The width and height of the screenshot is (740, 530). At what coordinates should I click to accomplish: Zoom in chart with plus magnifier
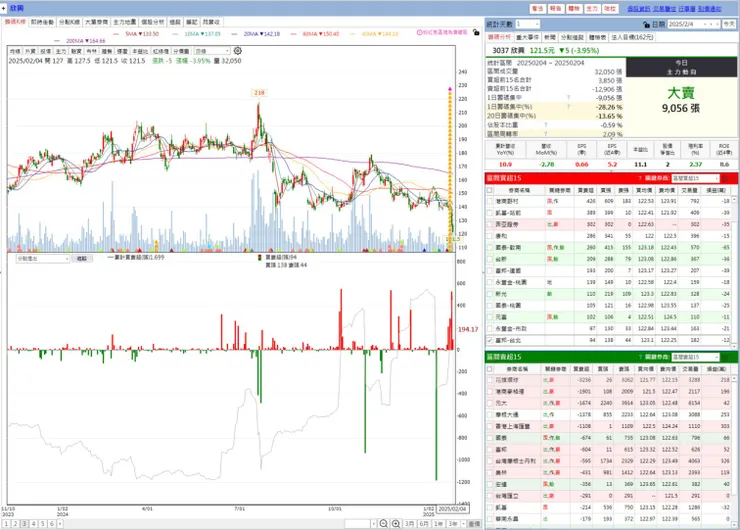pyautogui.click(x=395, y=524)
